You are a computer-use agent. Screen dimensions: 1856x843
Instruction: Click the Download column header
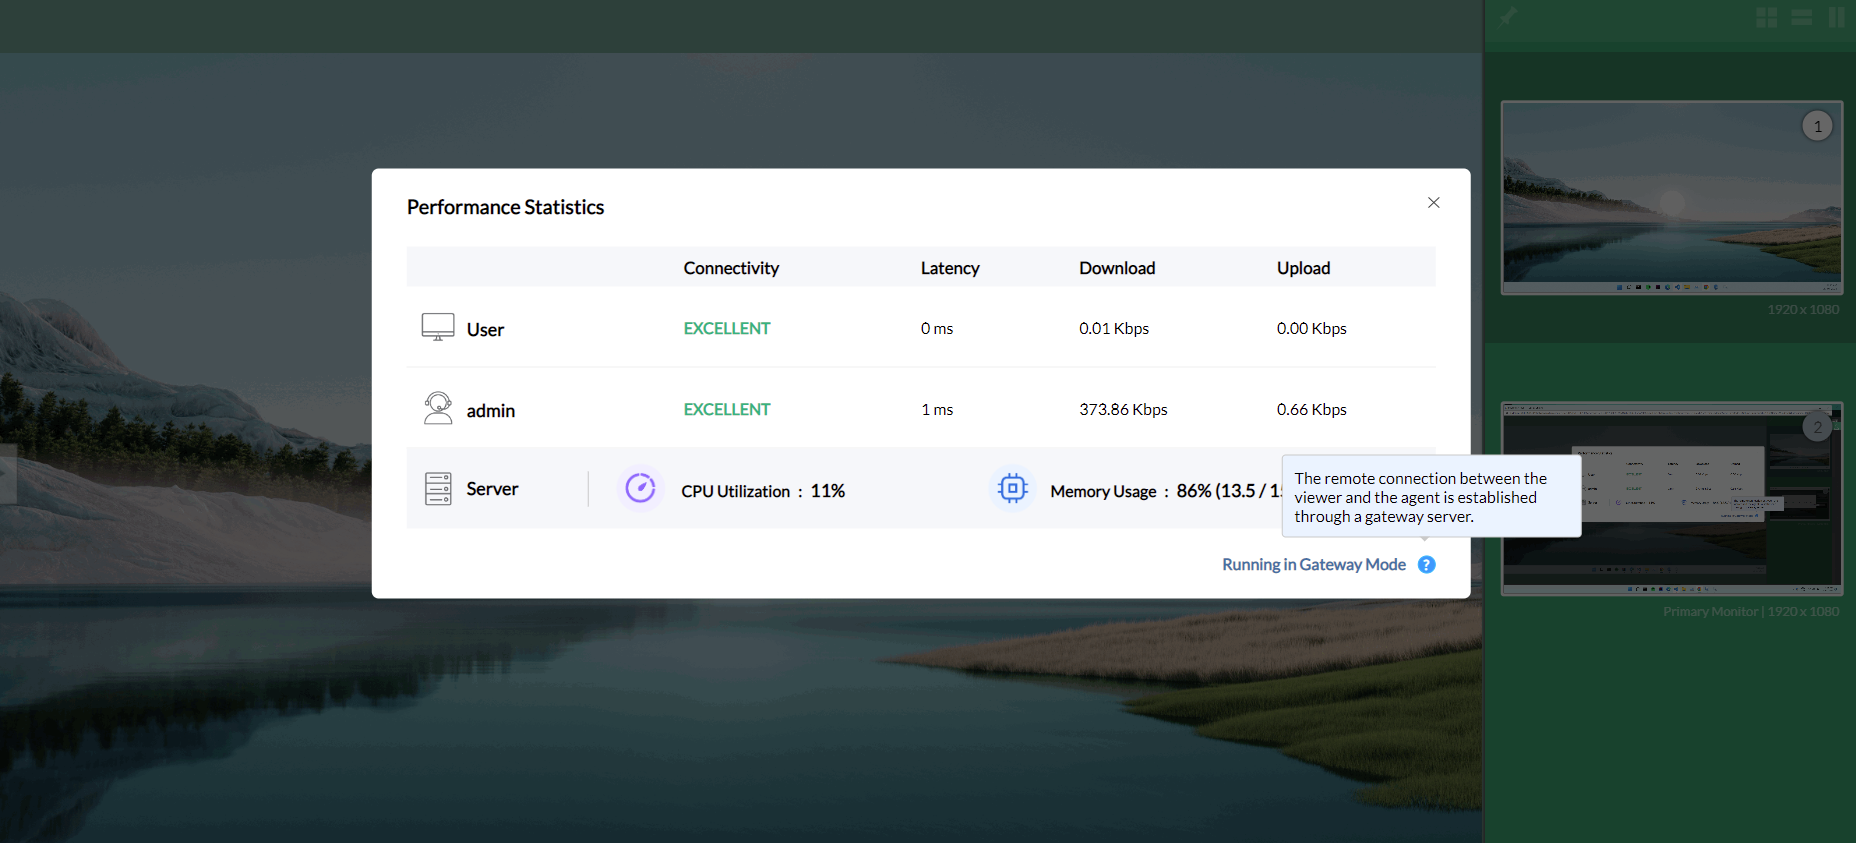pyautogui.click(x=1117, y=268)
